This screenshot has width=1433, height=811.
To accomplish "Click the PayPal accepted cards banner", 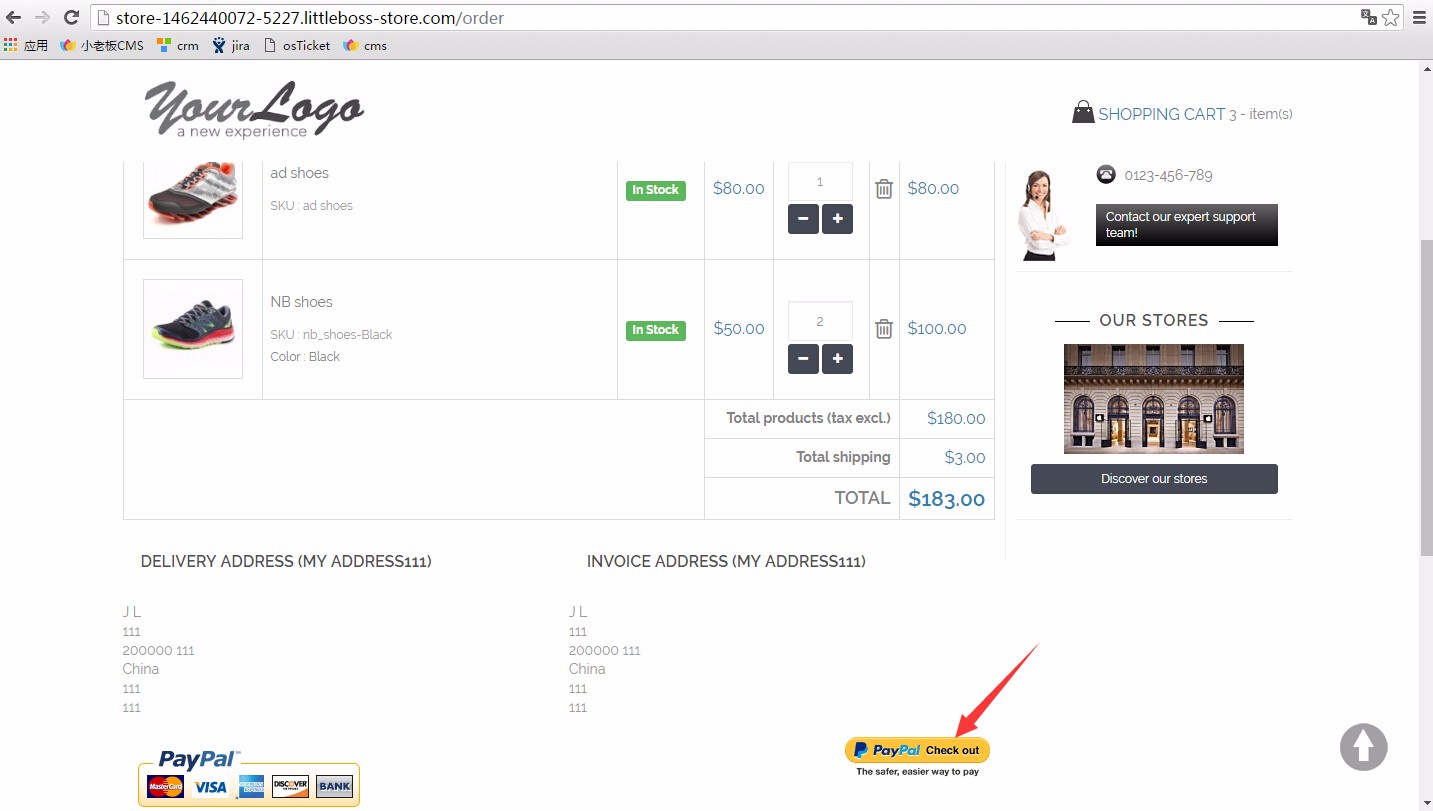I will (249, 778).
